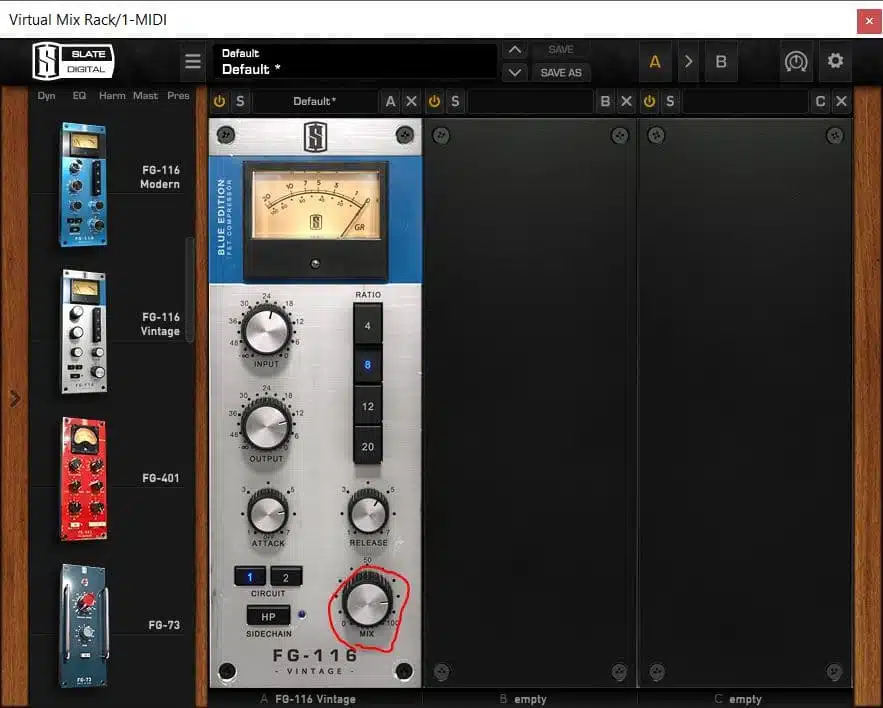Click the SAVE button
The height and width of the screenshot is (708, 883).
pos(561,50)
